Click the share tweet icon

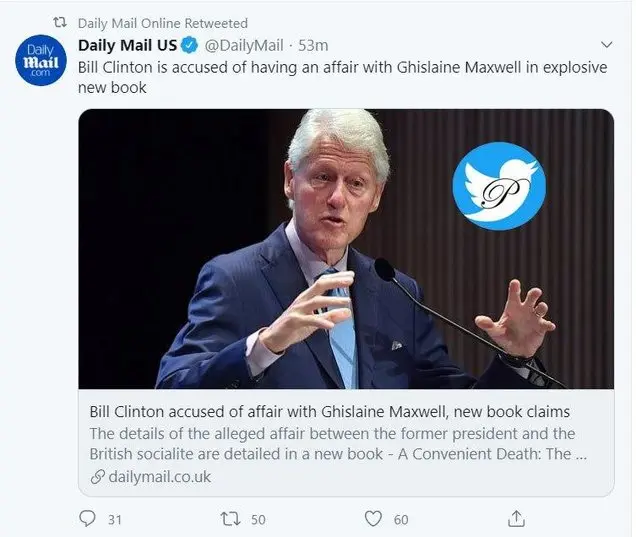[516, 518]
